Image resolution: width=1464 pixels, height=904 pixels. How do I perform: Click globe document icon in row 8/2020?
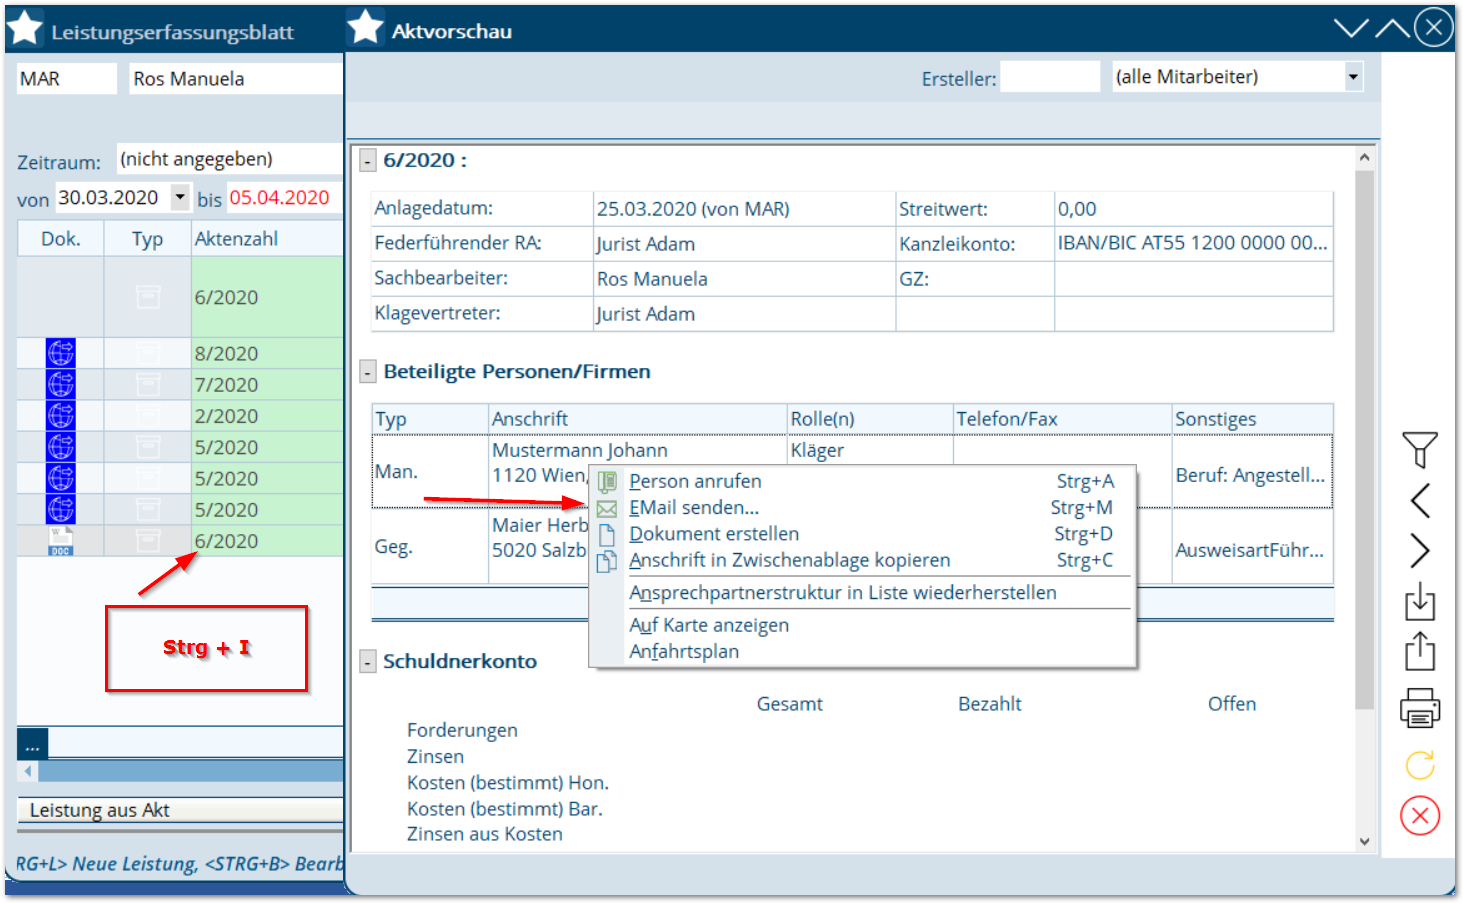[61, 353]
